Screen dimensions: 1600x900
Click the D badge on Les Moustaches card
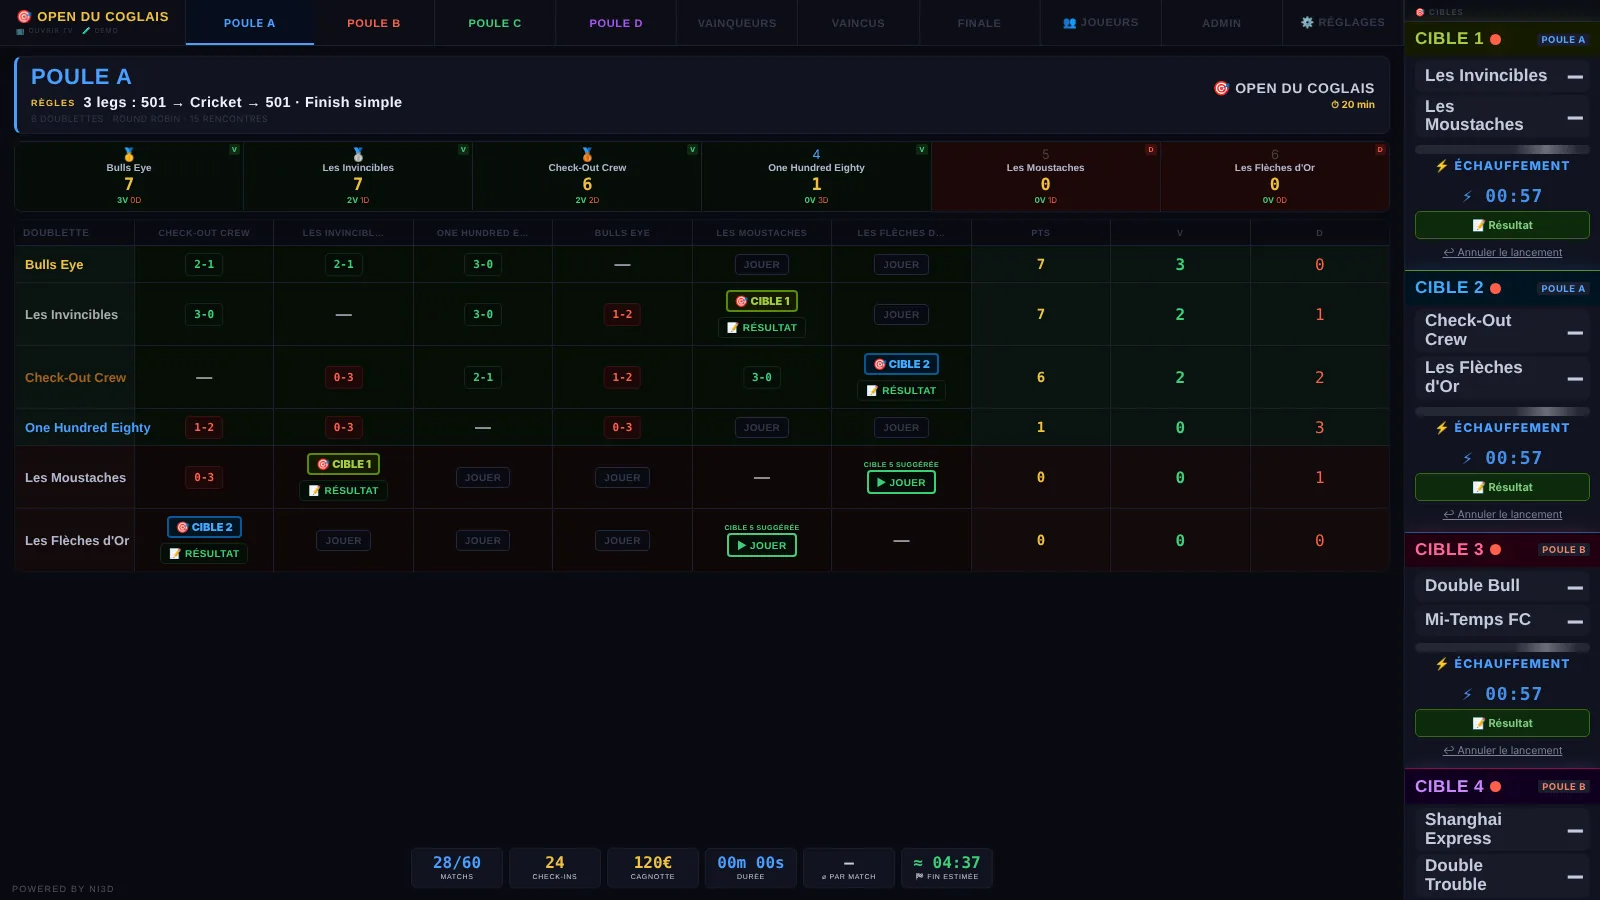[1150, 149]
